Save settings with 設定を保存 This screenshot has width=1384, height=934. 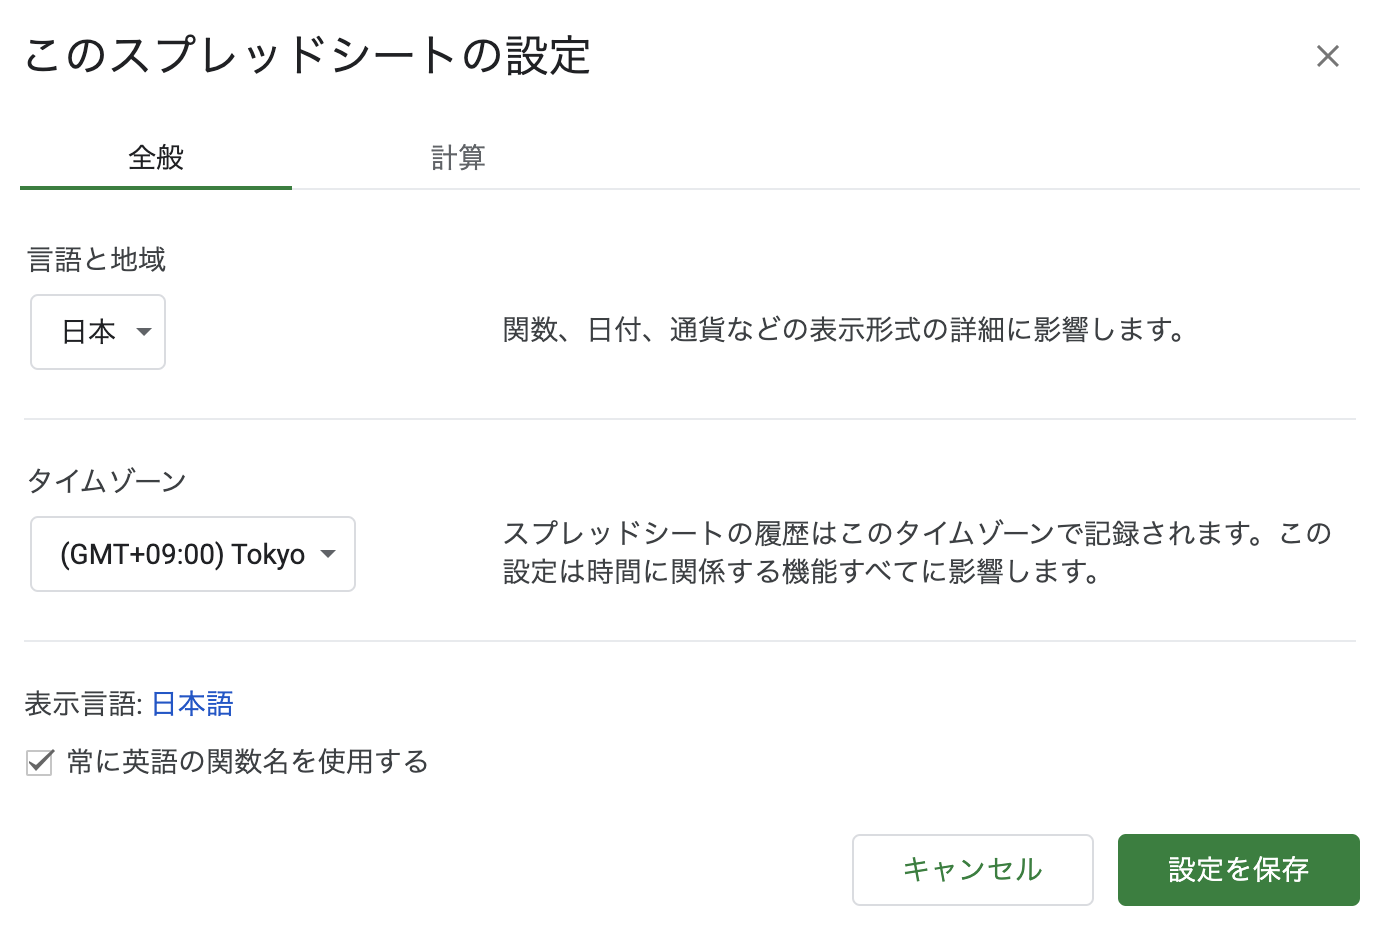[1238, 870]
